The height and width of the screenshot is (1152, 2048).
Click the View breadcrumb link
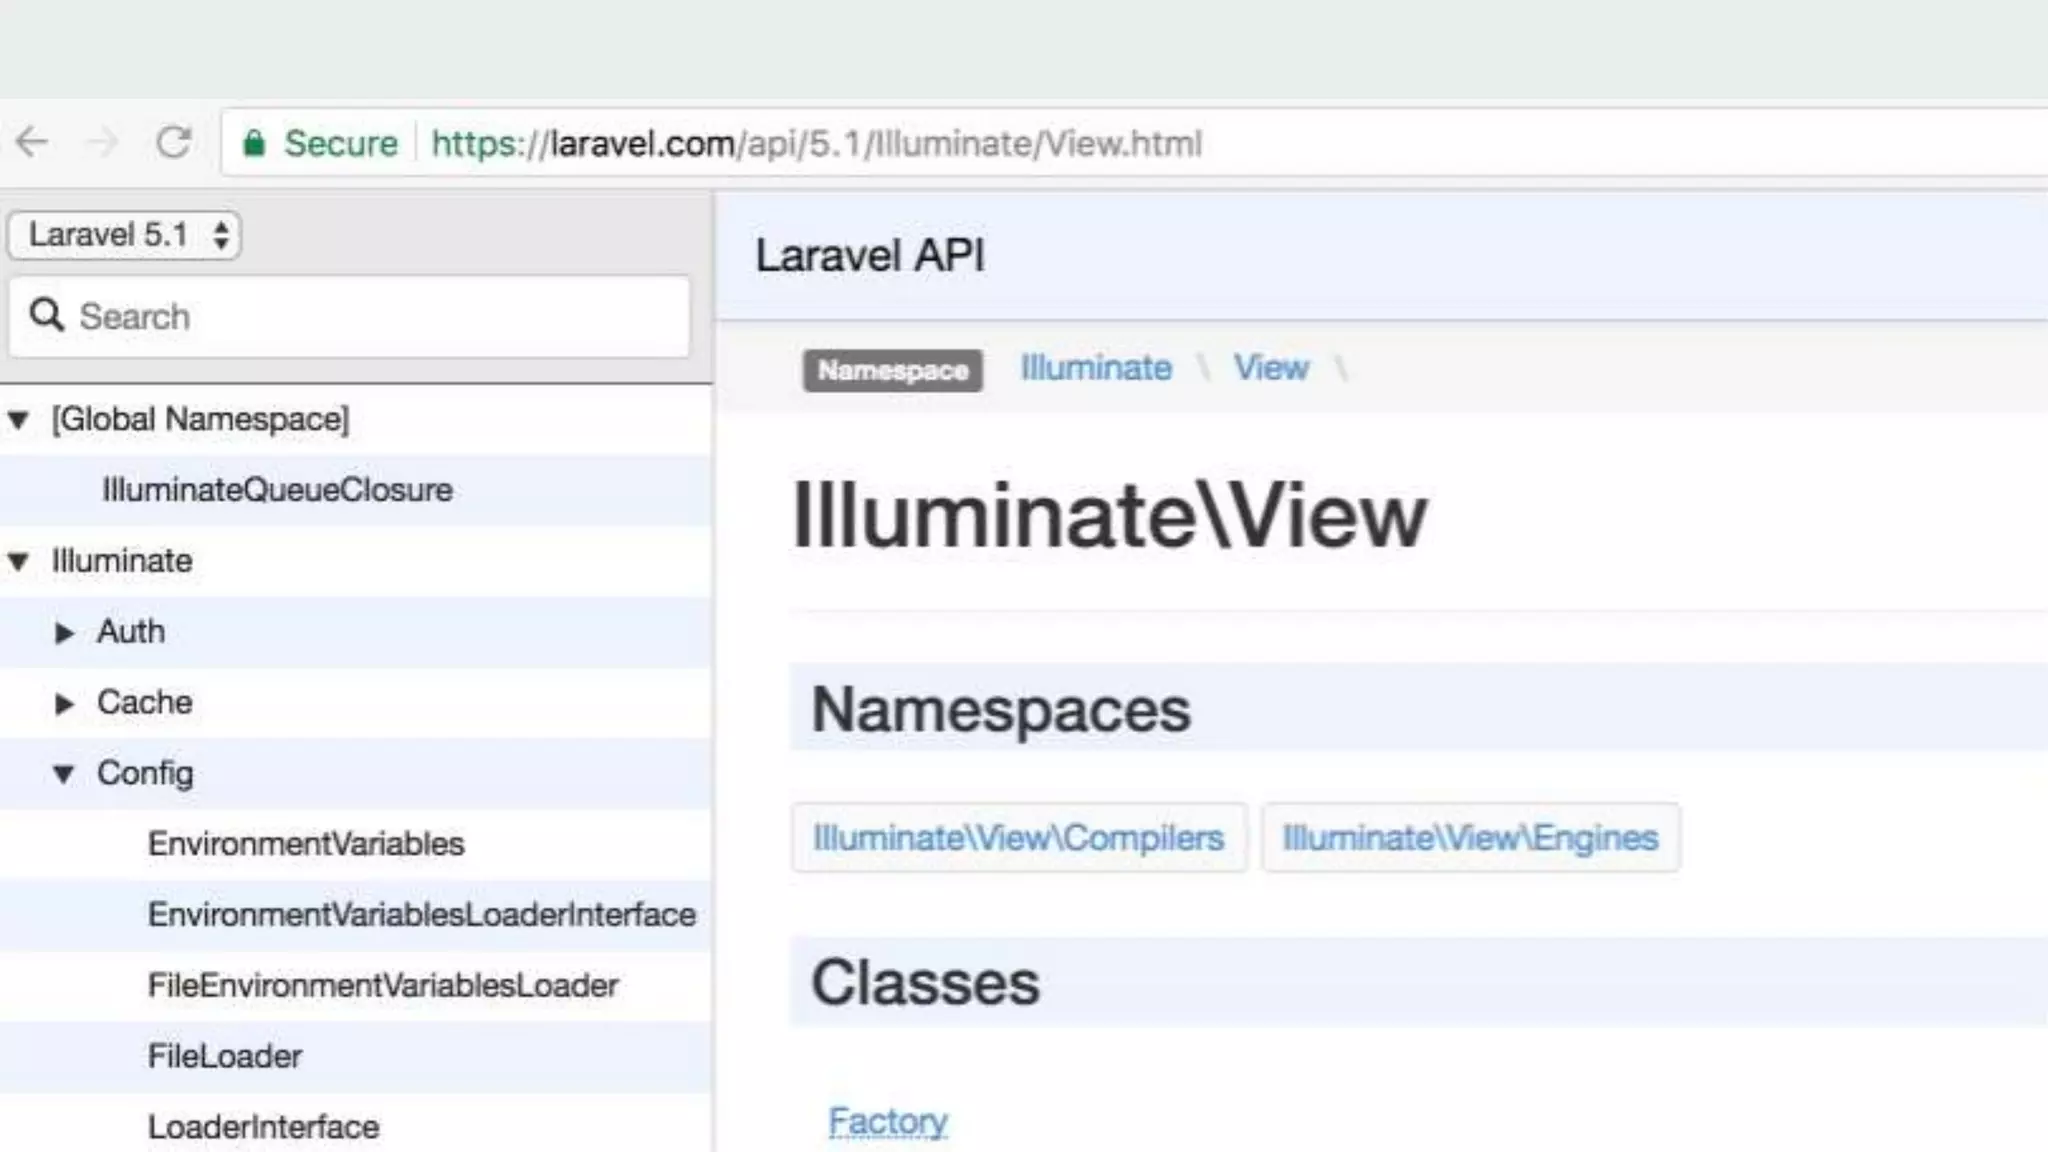pyautogui.click(x=1271, y=368)
